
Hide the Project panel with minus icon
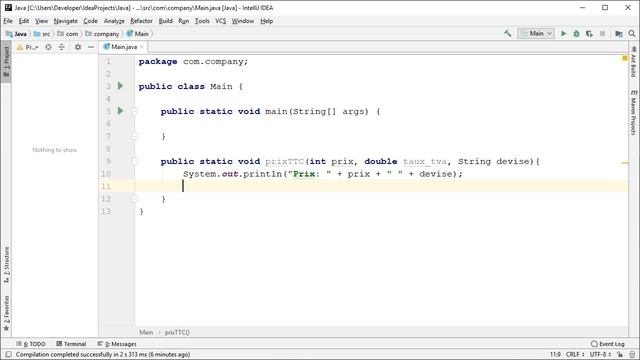coord(91,47)
